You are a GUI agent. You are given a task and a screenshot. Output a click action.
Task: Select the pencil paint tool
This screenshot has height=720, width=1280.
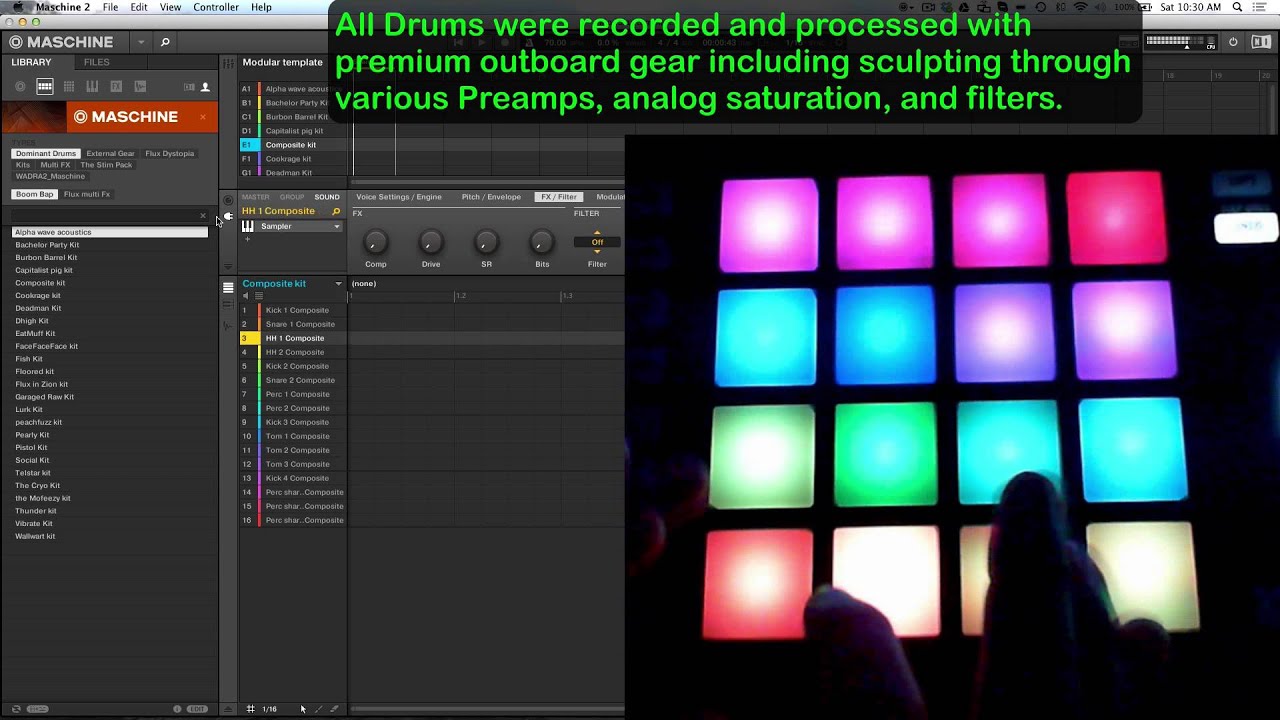pos(319,709)
